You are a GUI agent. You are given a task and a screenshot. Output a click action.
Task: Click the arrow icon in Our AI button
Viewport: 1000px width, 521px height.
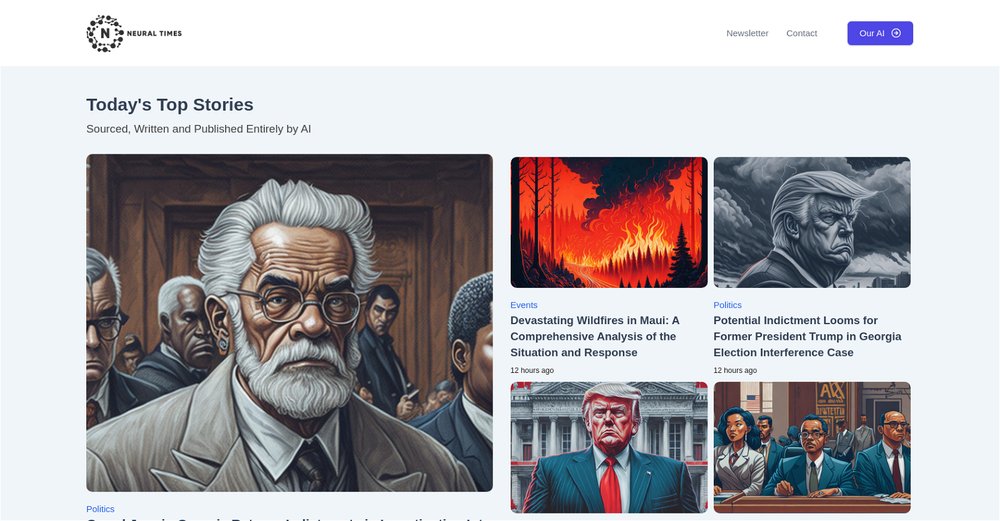[896, 33]
